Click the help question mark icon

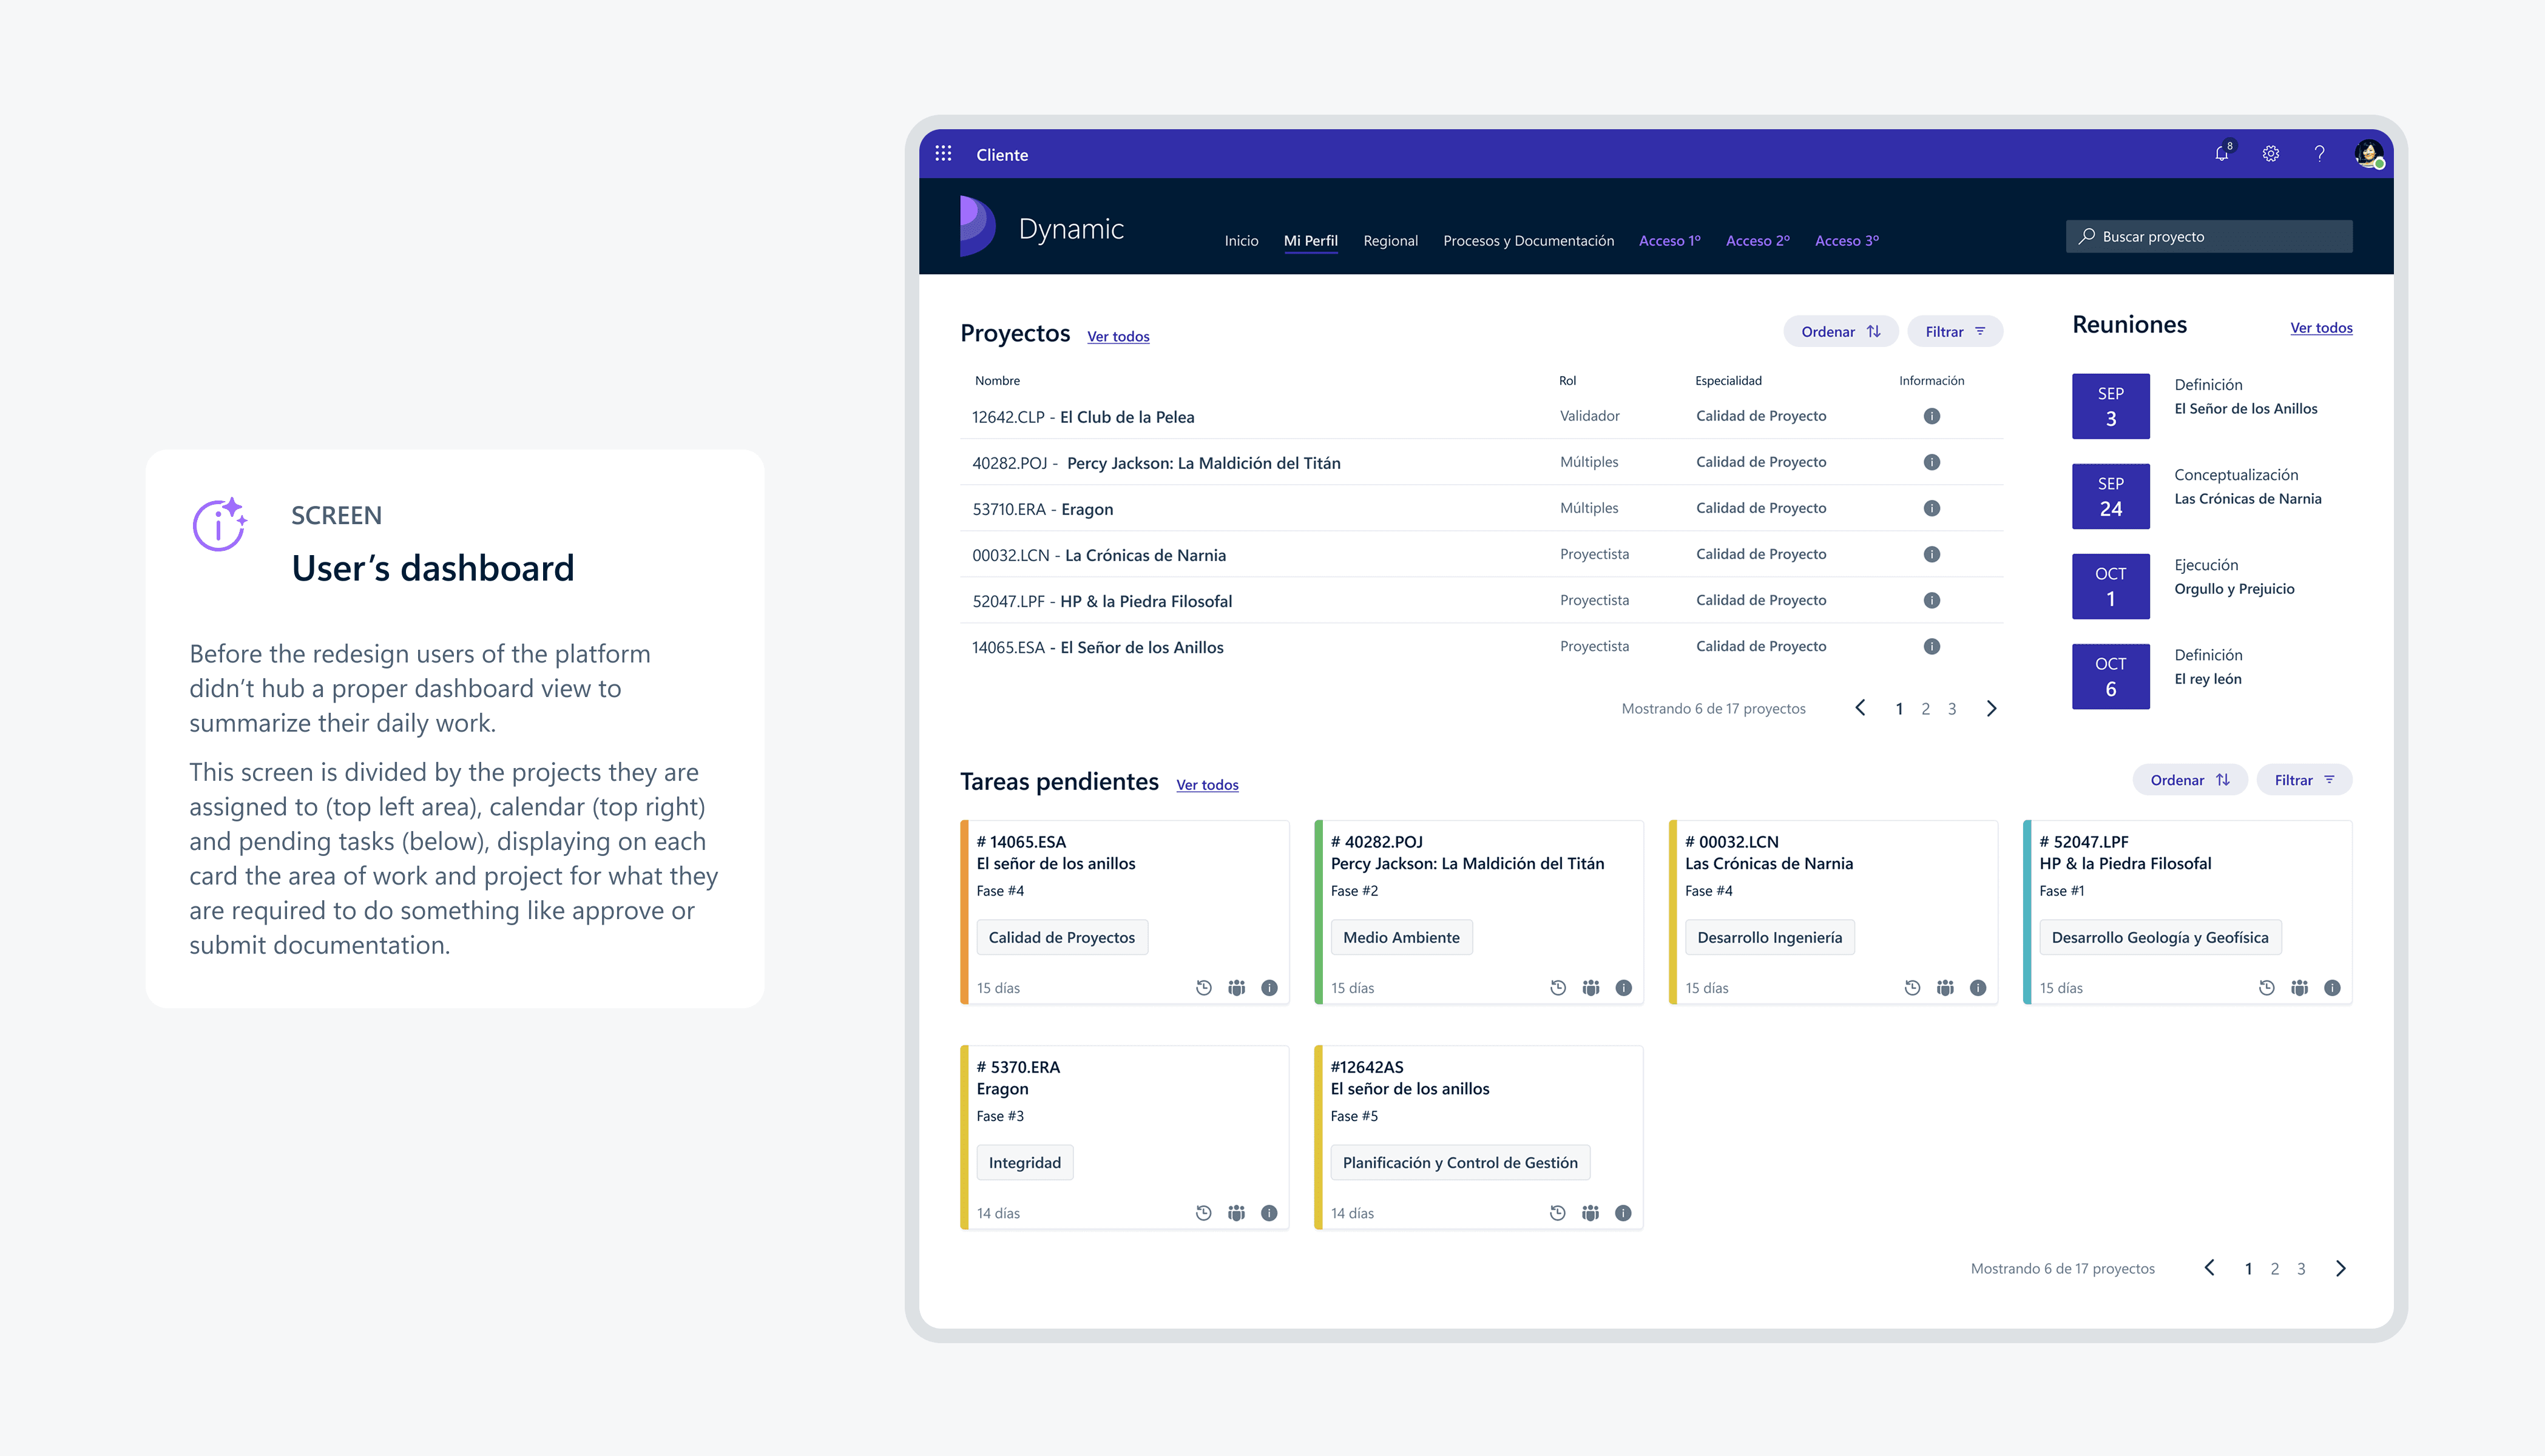2319,154
